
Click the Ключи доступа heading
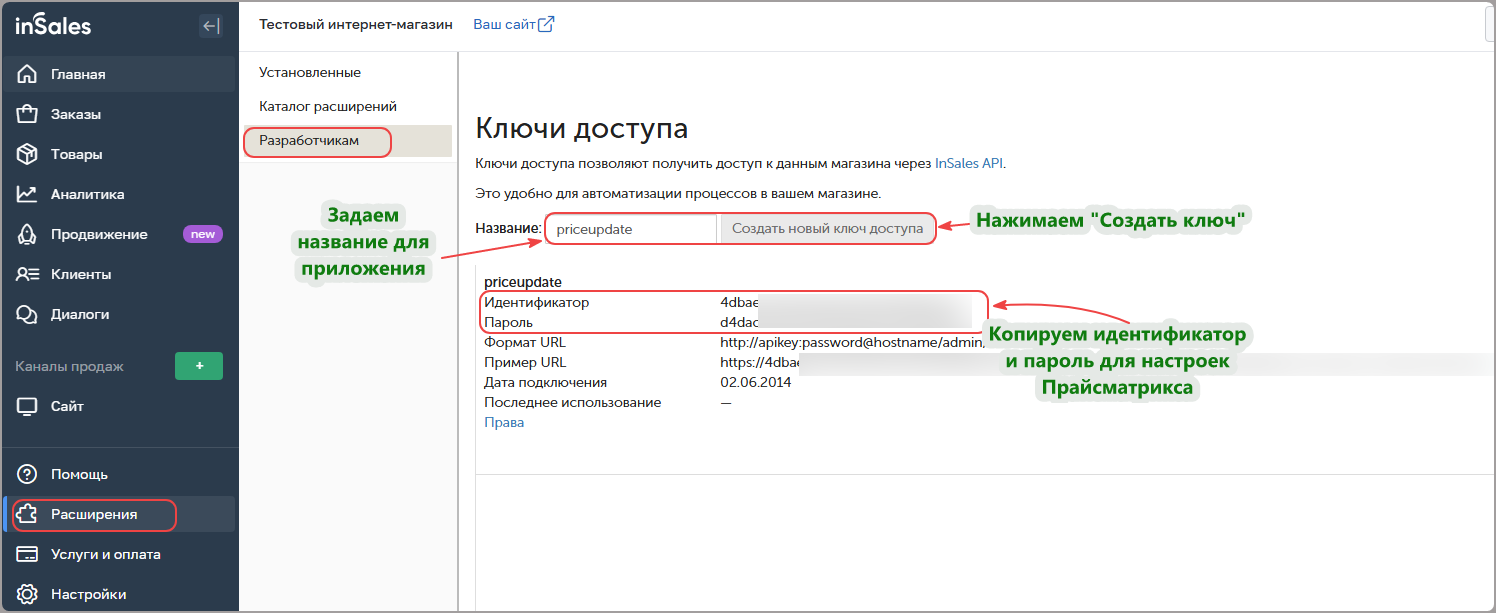582,128
